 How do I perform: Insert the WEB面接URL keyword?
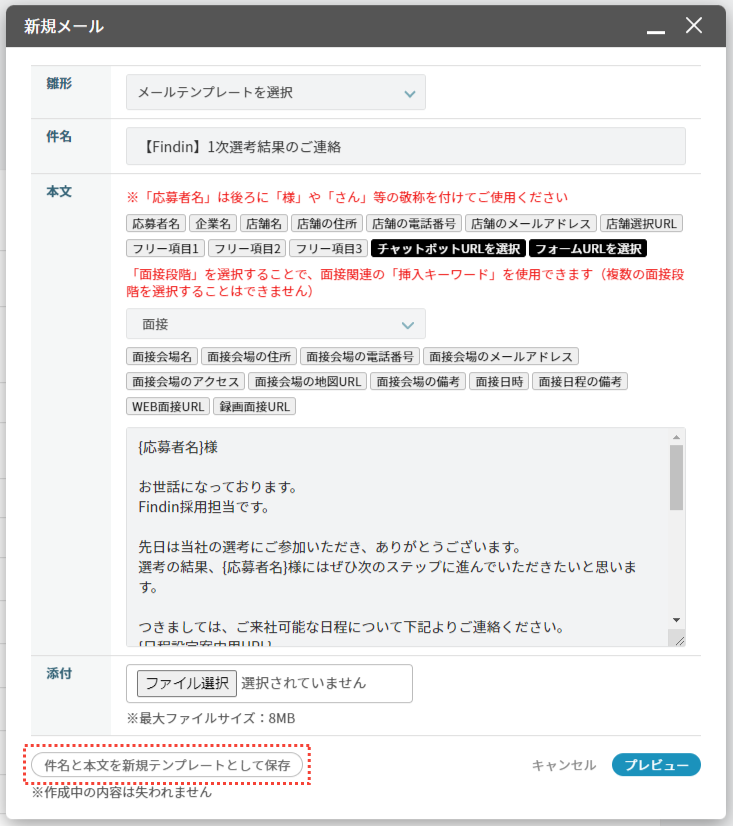click(168, 406)
